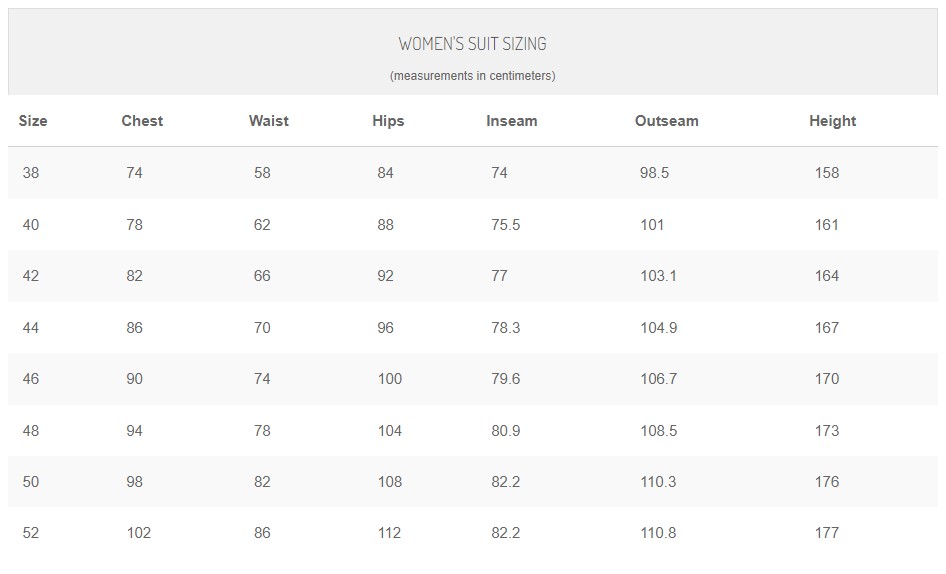Click the Hips column header
Screen dimensions: 946x574
pyautogui.click(x=388, y=121)
